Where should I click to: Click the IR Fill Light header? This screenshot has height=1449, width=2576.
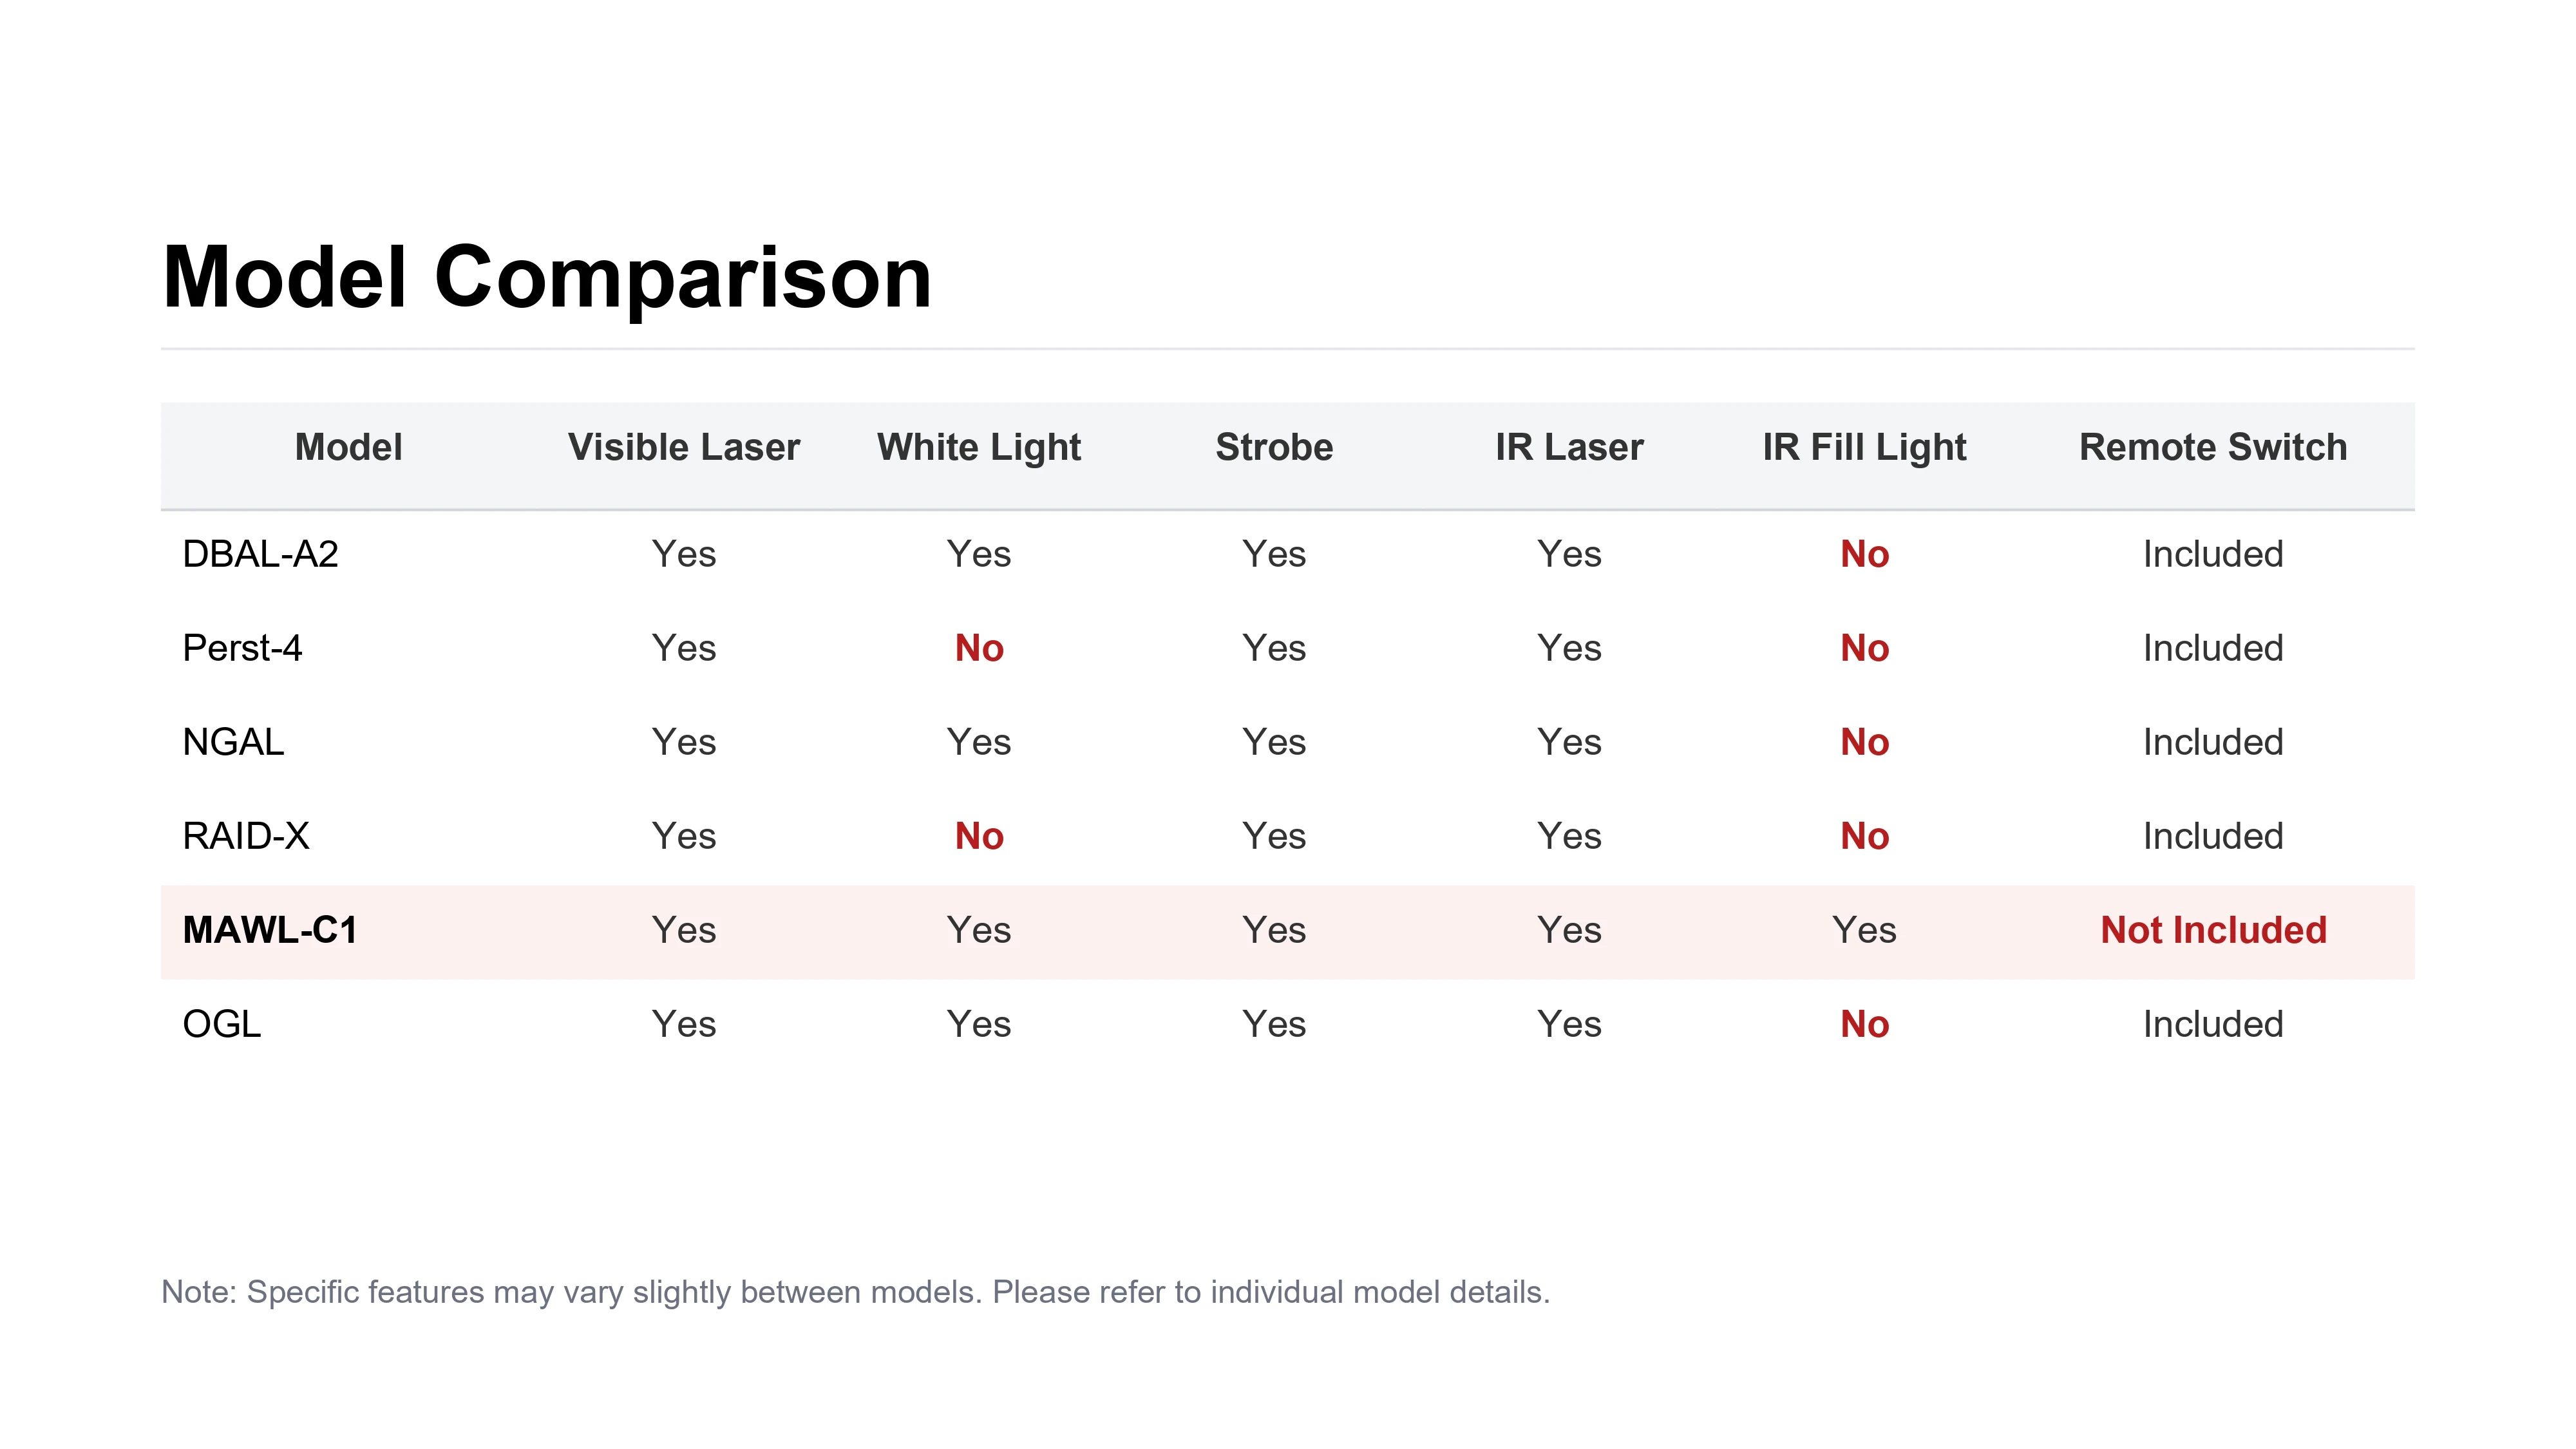click(1864, 447)
